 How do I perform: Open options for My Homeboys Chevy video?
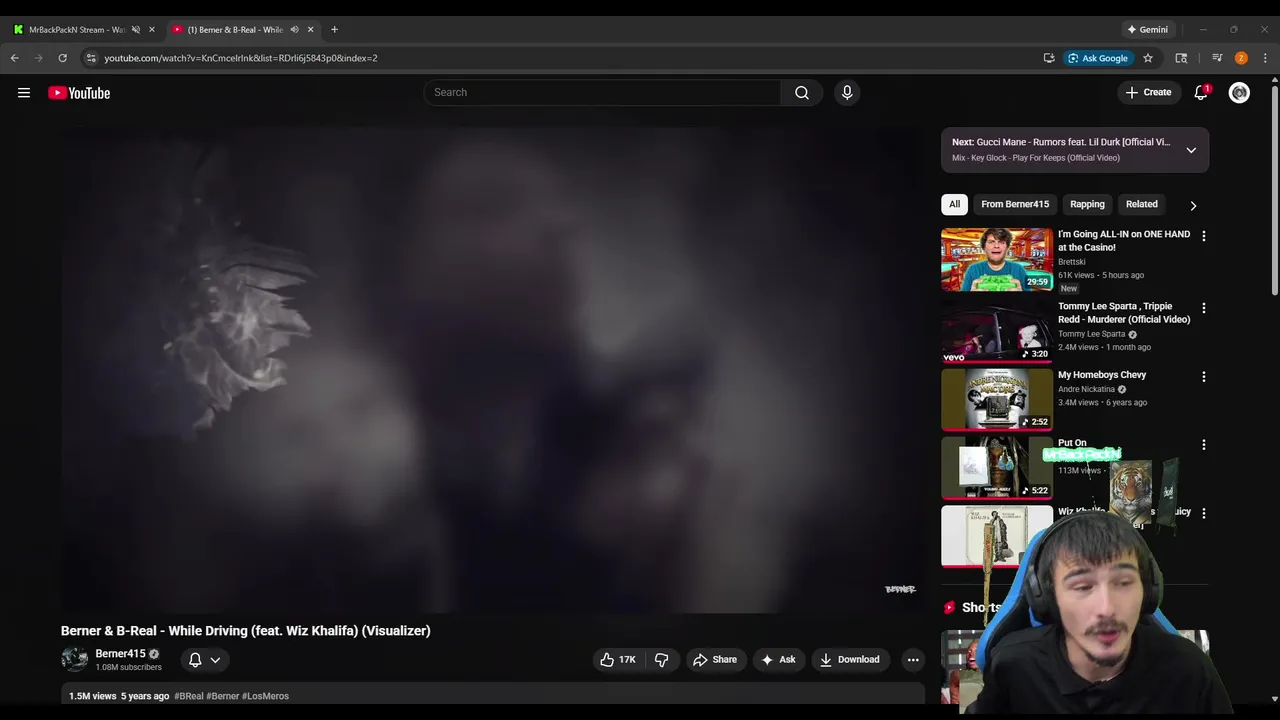[1204, 377]
